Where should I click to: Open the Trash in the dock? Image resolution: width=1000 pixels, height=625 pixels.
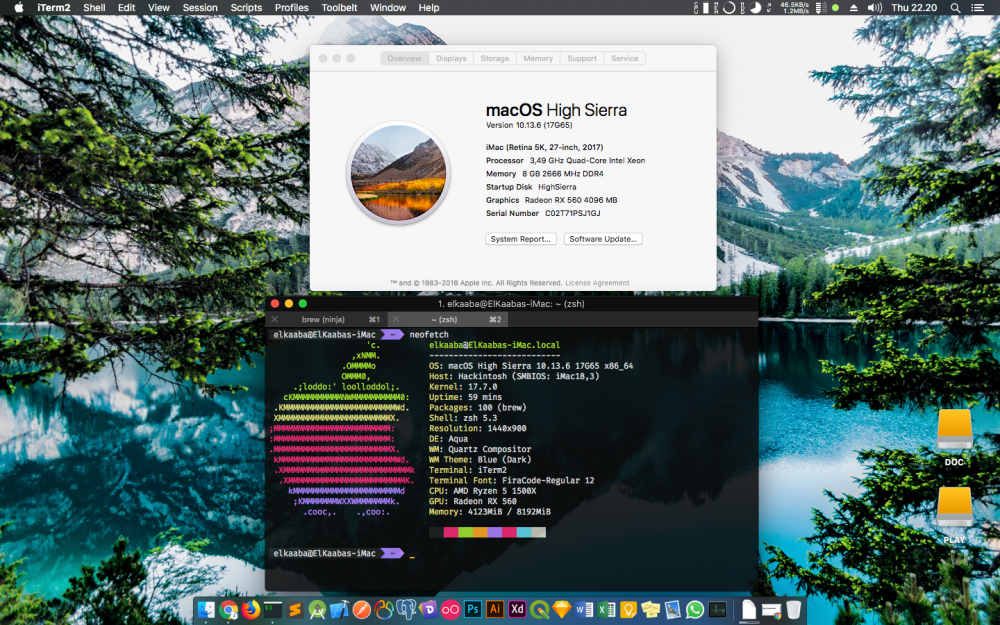pyautogui.click(x=793, y=610)
